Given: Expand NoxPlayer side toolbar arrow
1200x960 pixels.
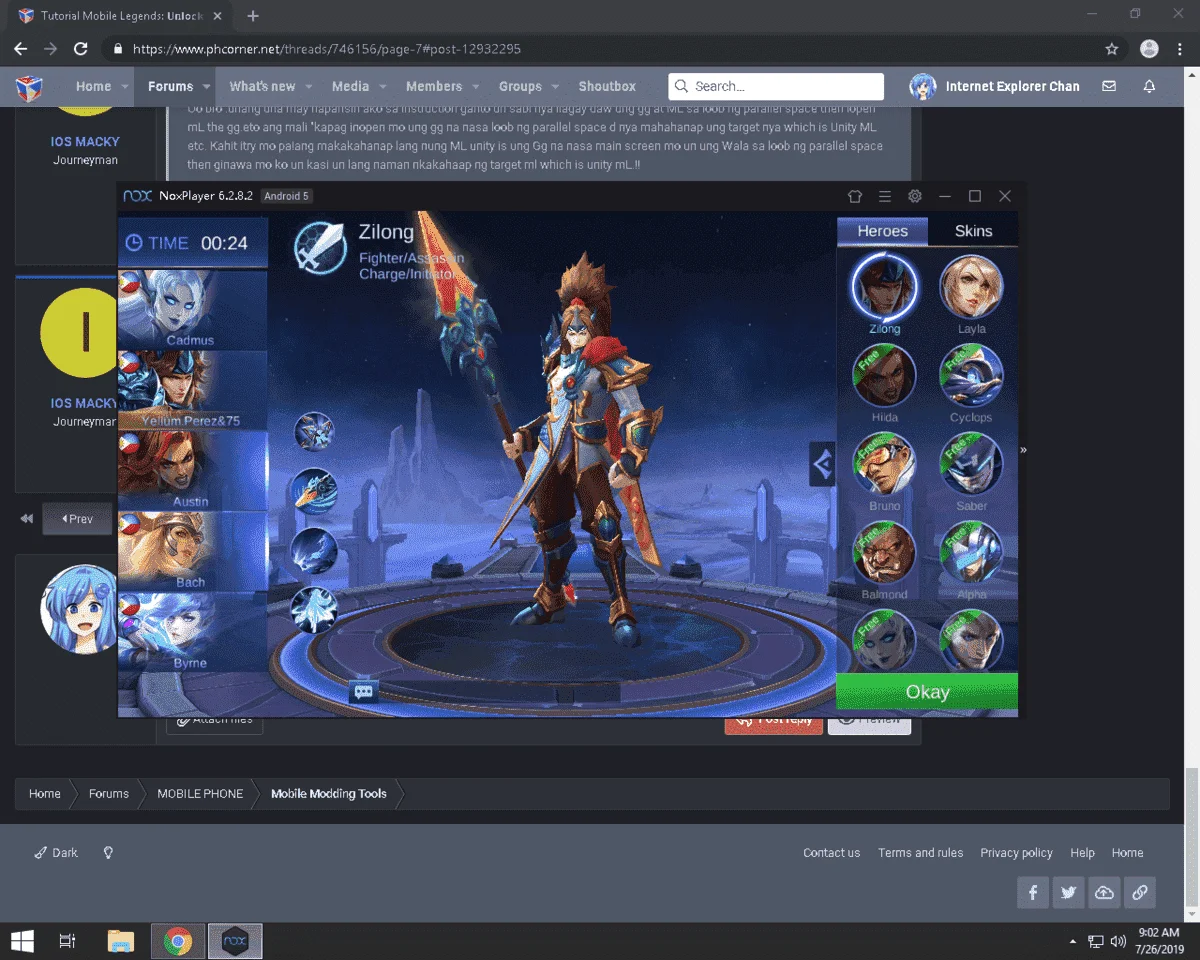Looking at the screenshot, I should click(x=1023, y=450).
